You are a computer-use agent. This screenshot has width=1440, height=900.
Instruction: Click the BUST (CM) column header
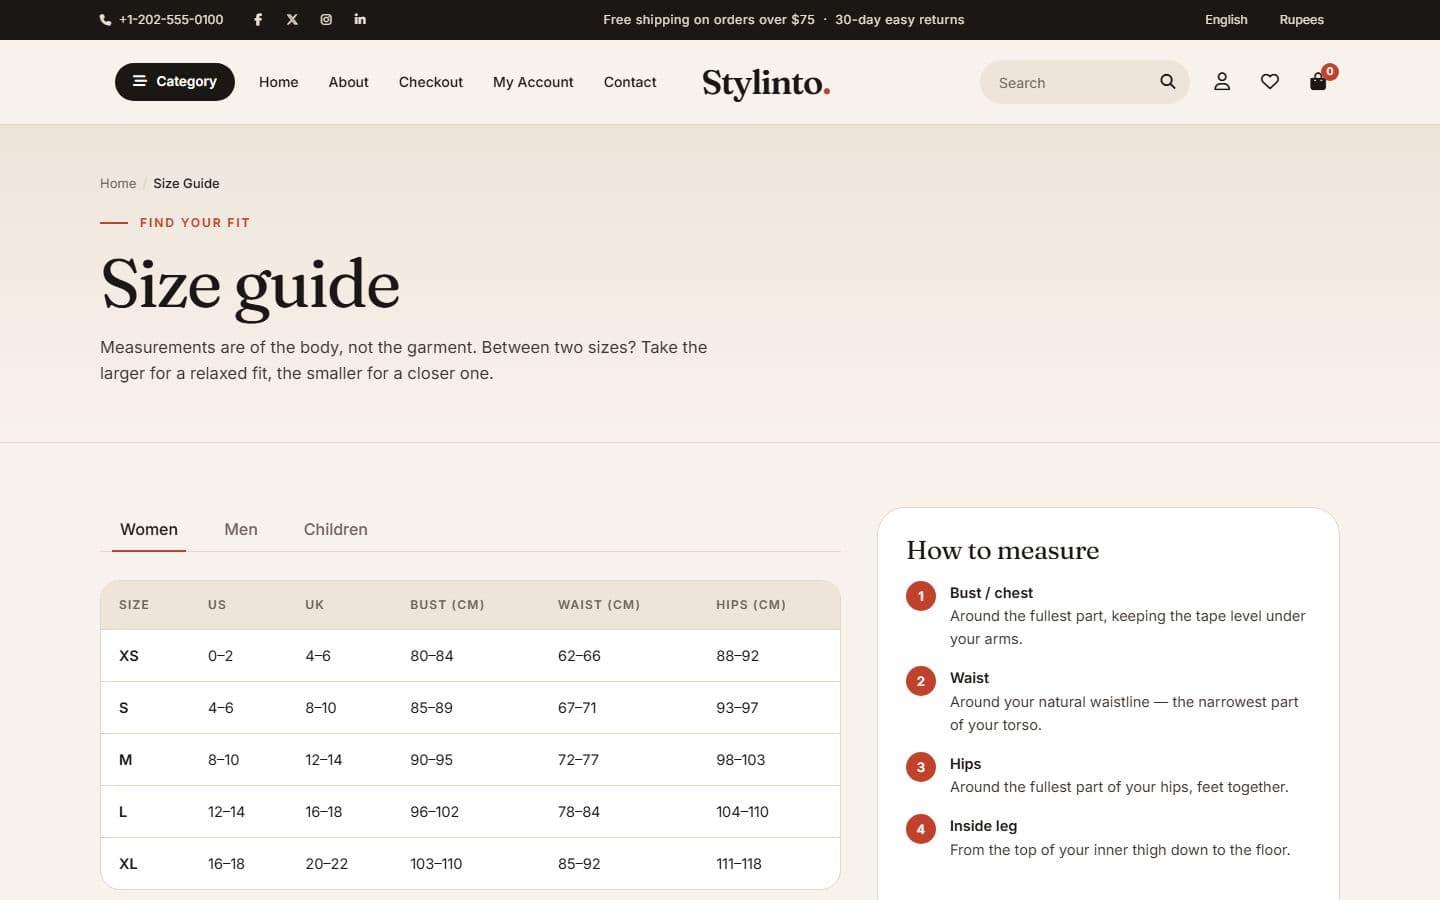click(x=447, y=605)
